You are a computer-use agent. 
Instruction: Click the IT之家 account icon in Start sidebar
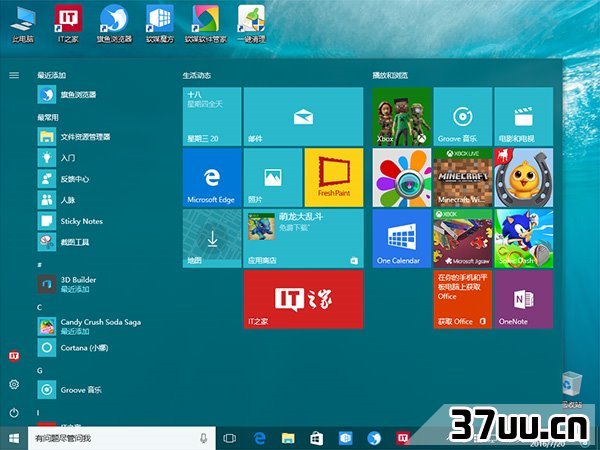coord(14,356)
